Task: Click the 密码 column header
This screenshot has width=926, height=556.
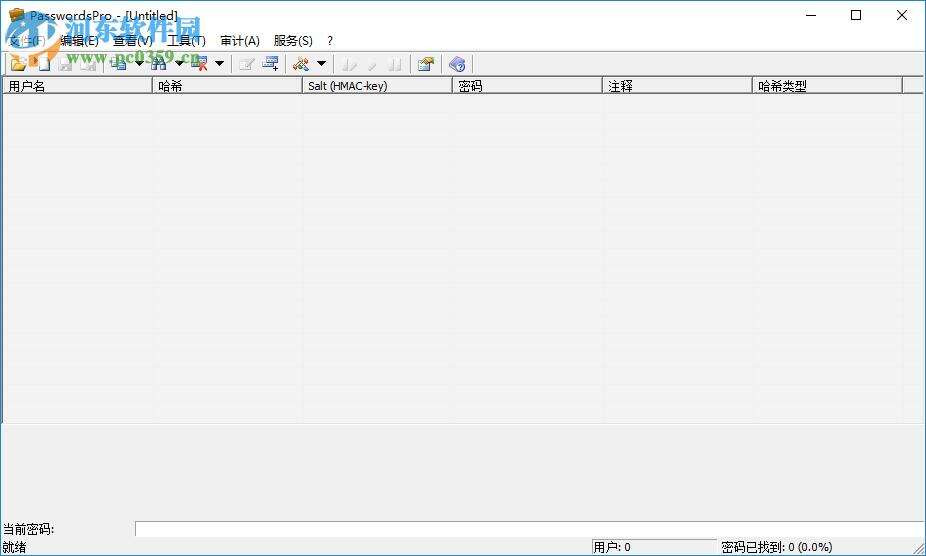Action: tap(527, 86)
